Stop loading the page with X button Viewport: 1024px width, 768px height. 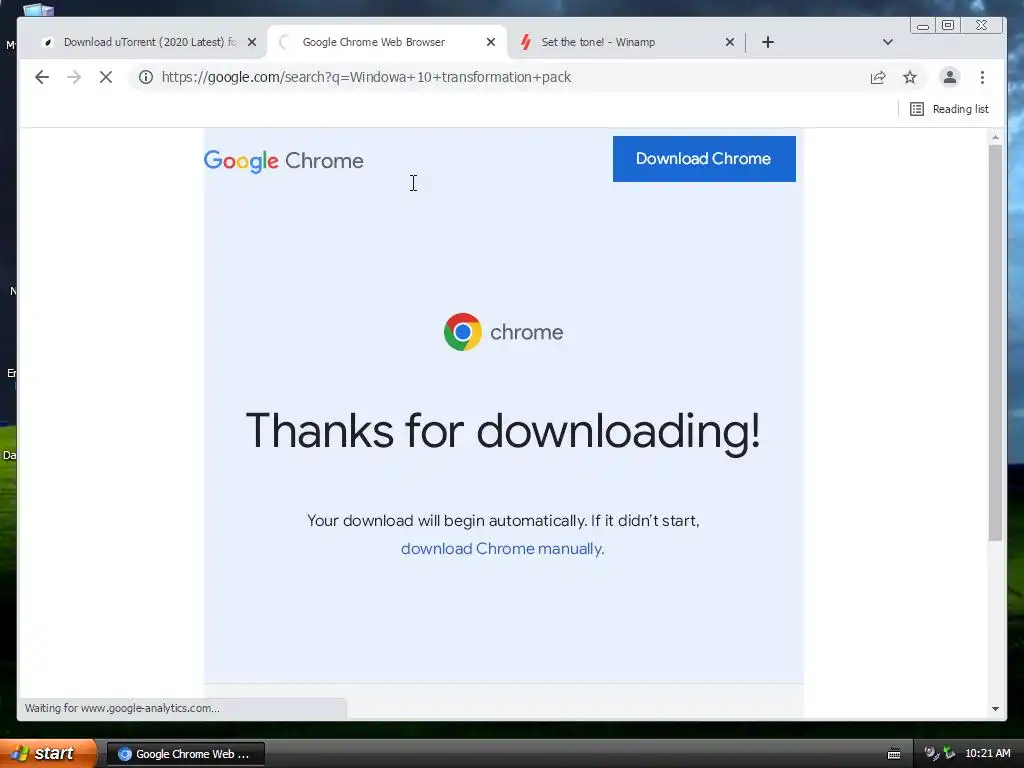pyautogui.click(x=106, y=77)
